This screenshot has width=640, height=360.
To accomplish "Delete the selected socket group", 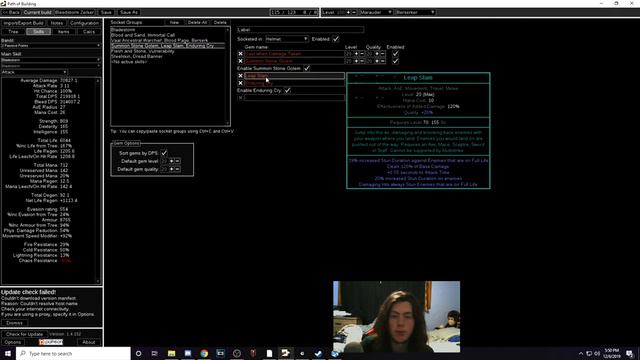I will (x=220, y=22).
